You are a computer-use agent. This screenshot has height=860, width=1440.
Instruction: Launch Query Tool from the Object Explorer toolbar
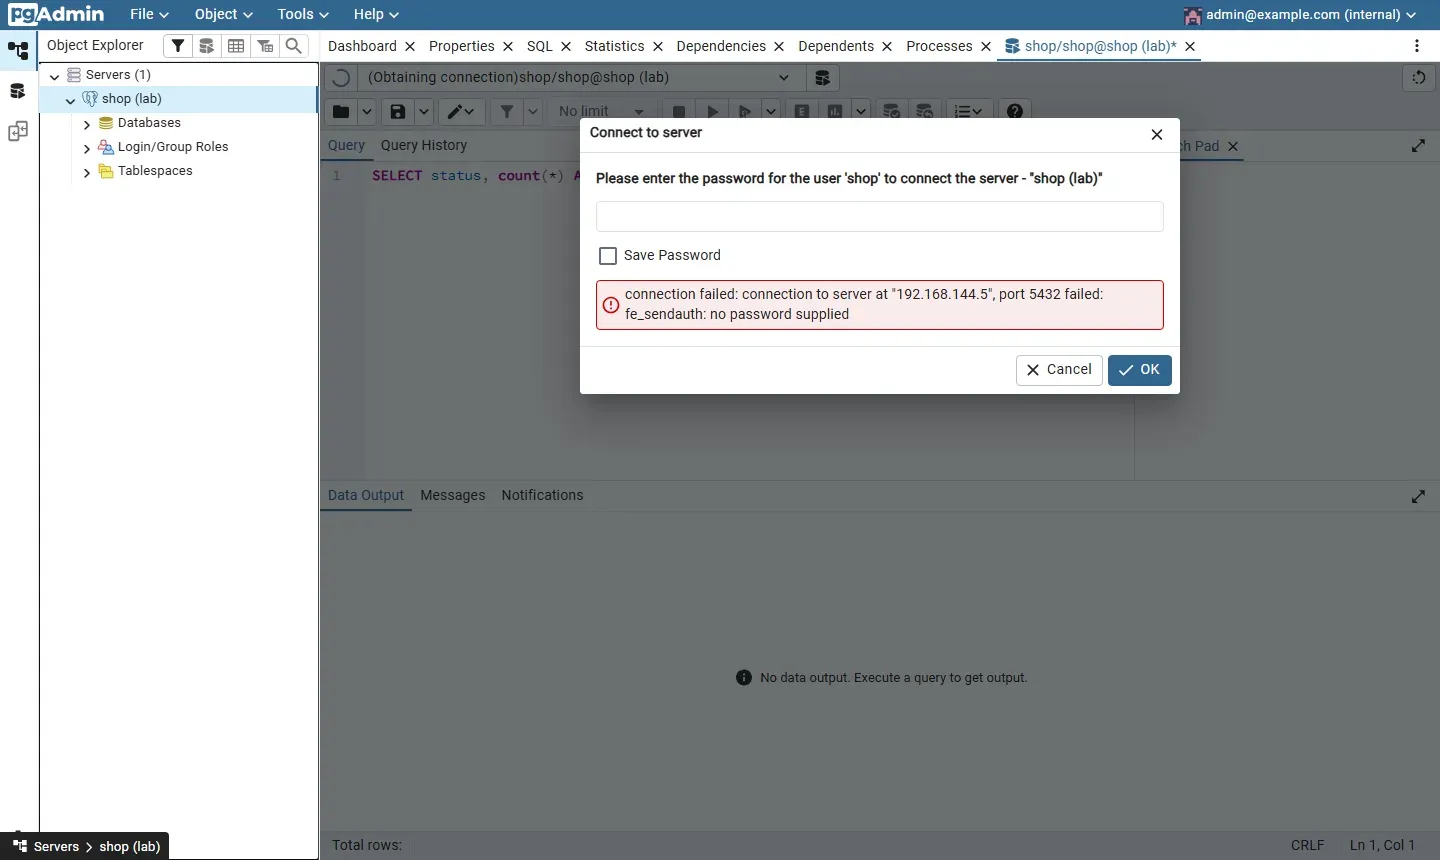point(206,46)
